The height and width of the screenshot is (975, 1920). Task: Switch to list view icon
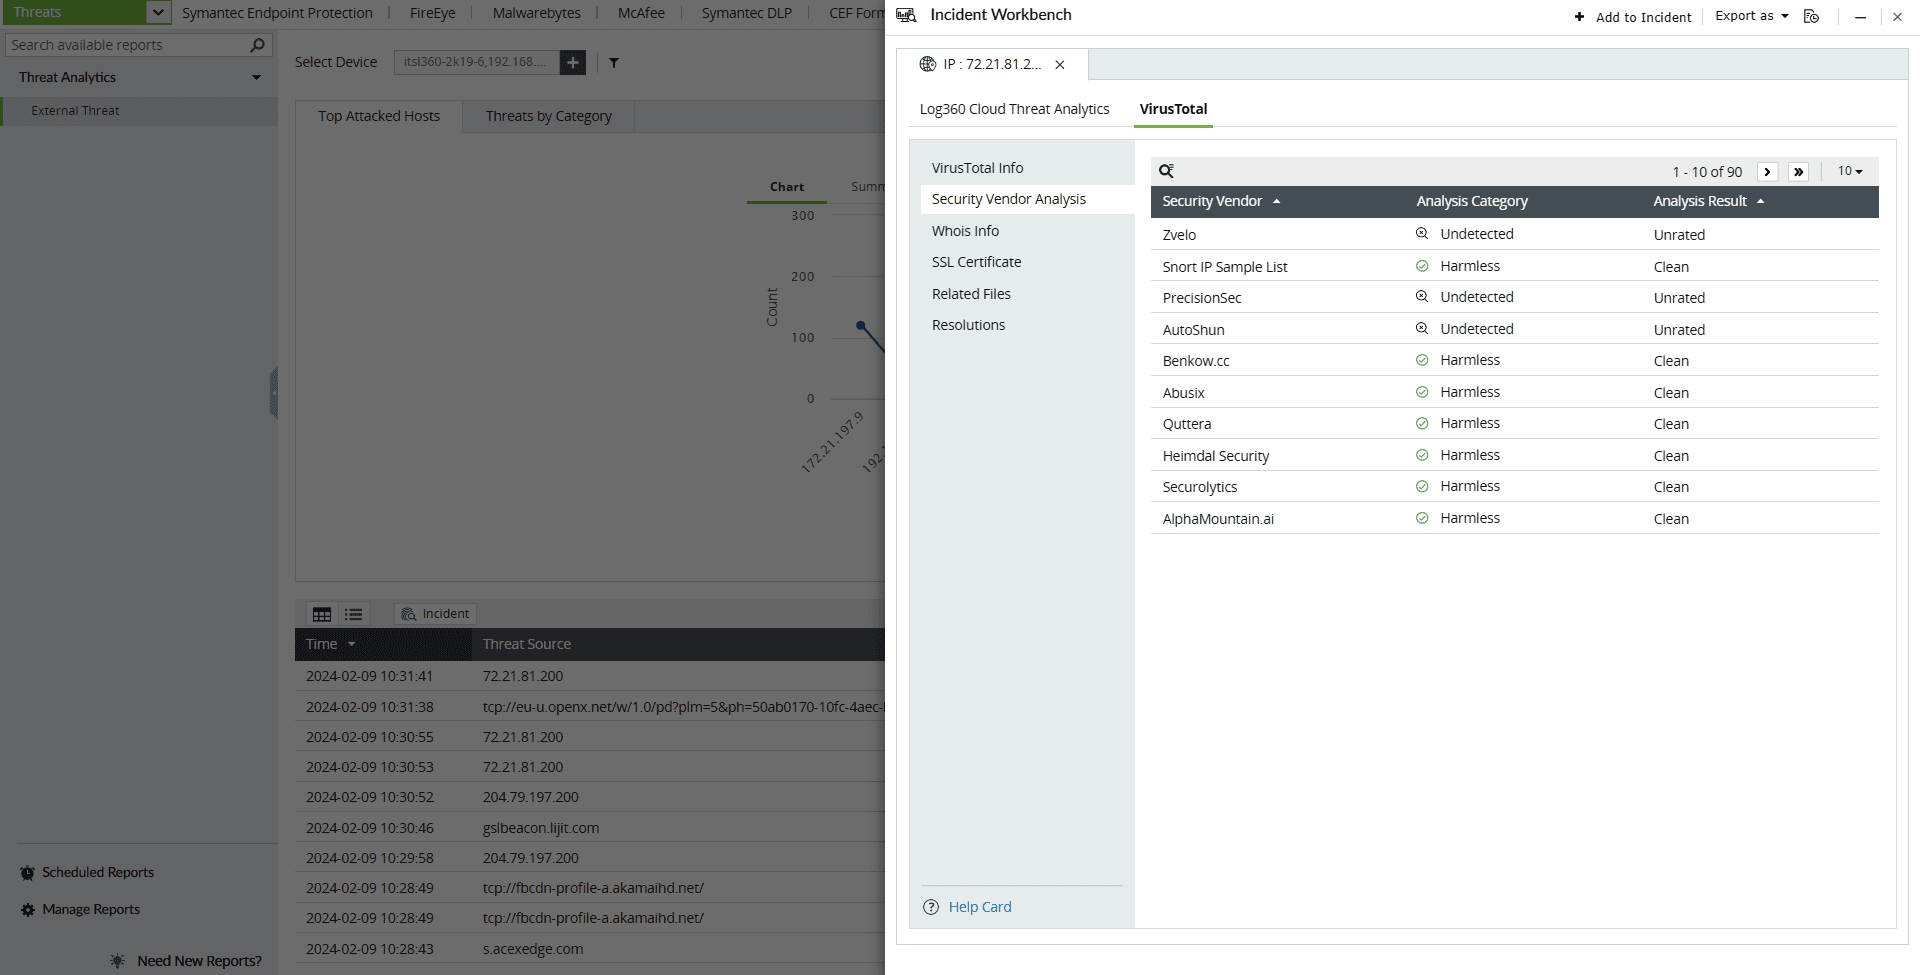pyautogui.click(x=354, y=614)
